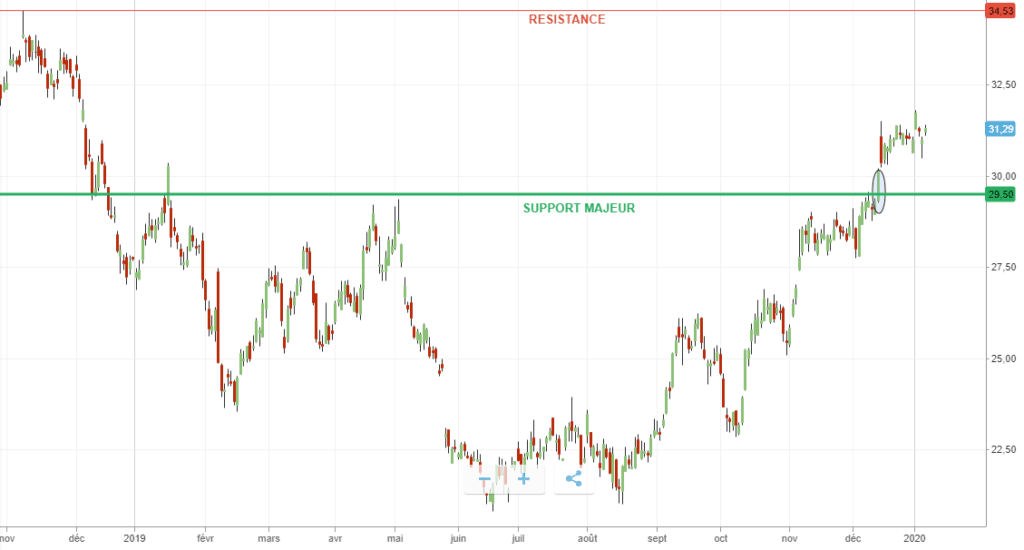Open the share chart icon
The image size is (1024, 550).
(574, 479)
